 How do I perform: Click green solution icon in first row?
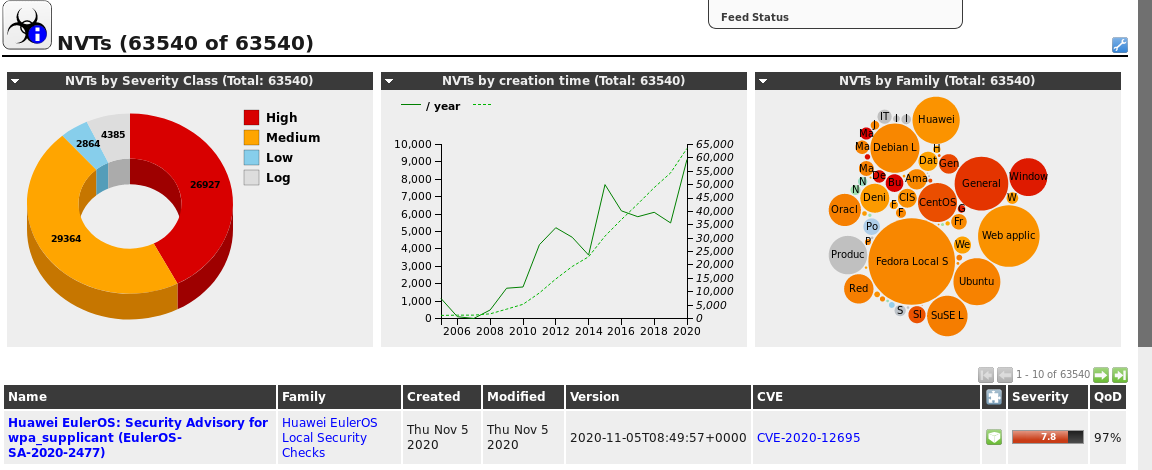[x=993, y=437]
